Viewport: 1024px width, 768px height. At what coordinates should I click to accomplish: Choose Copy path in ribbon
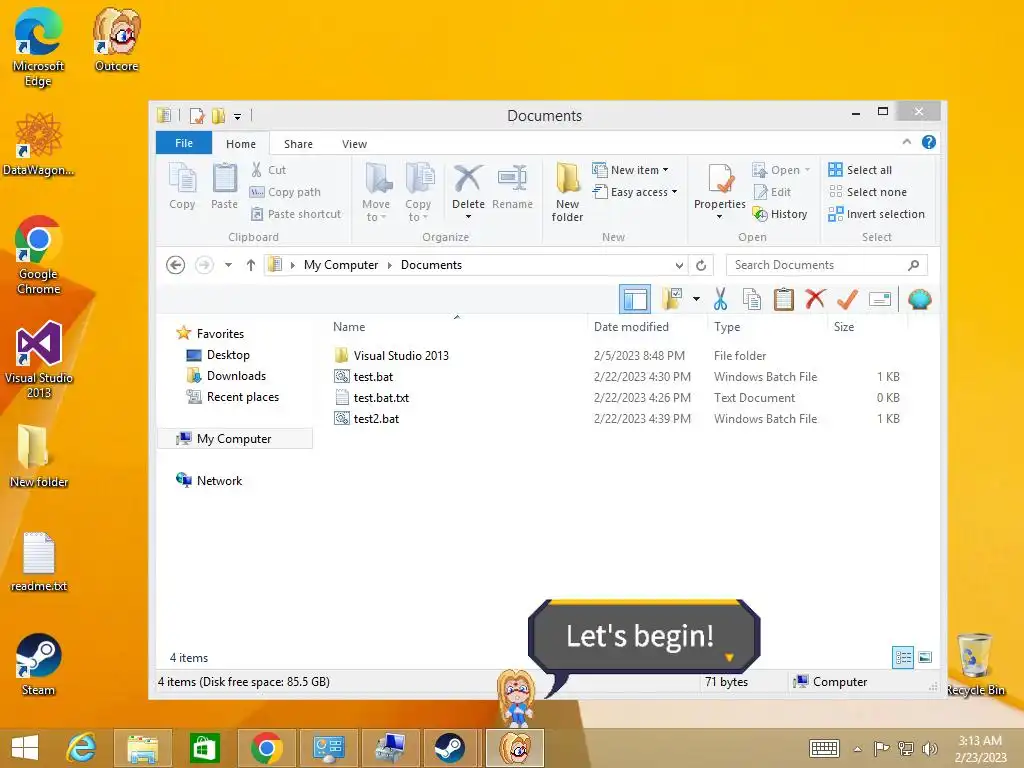(x=285, y=192)
